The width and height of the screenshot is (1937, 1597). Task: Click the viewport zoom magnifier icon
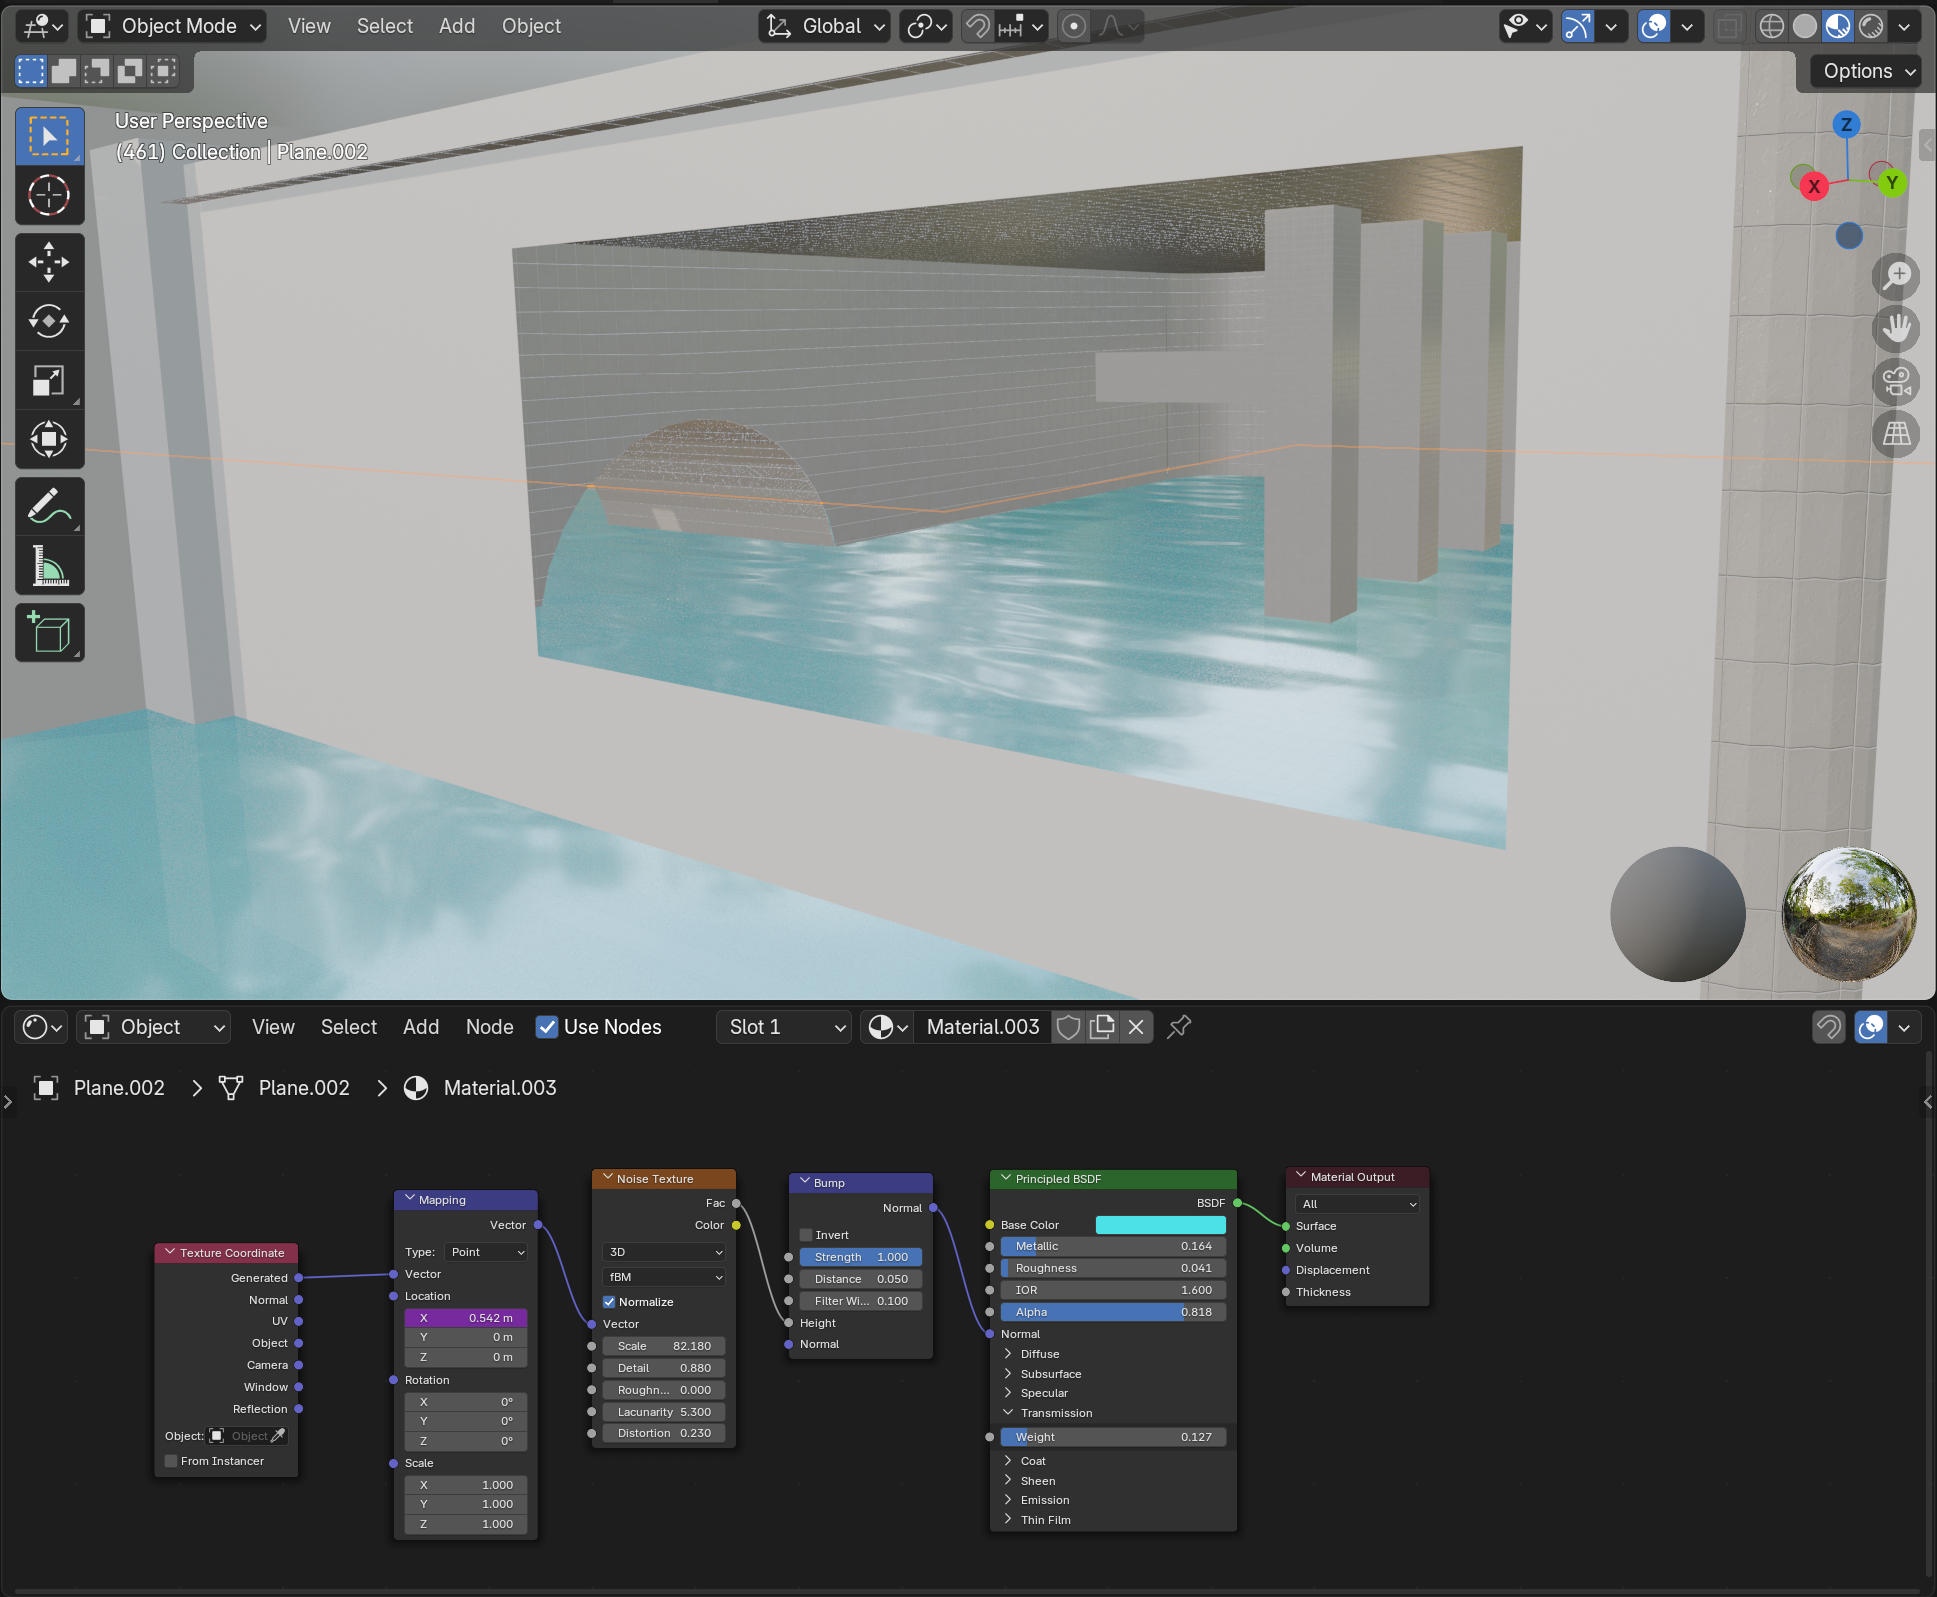(1896, 276)
